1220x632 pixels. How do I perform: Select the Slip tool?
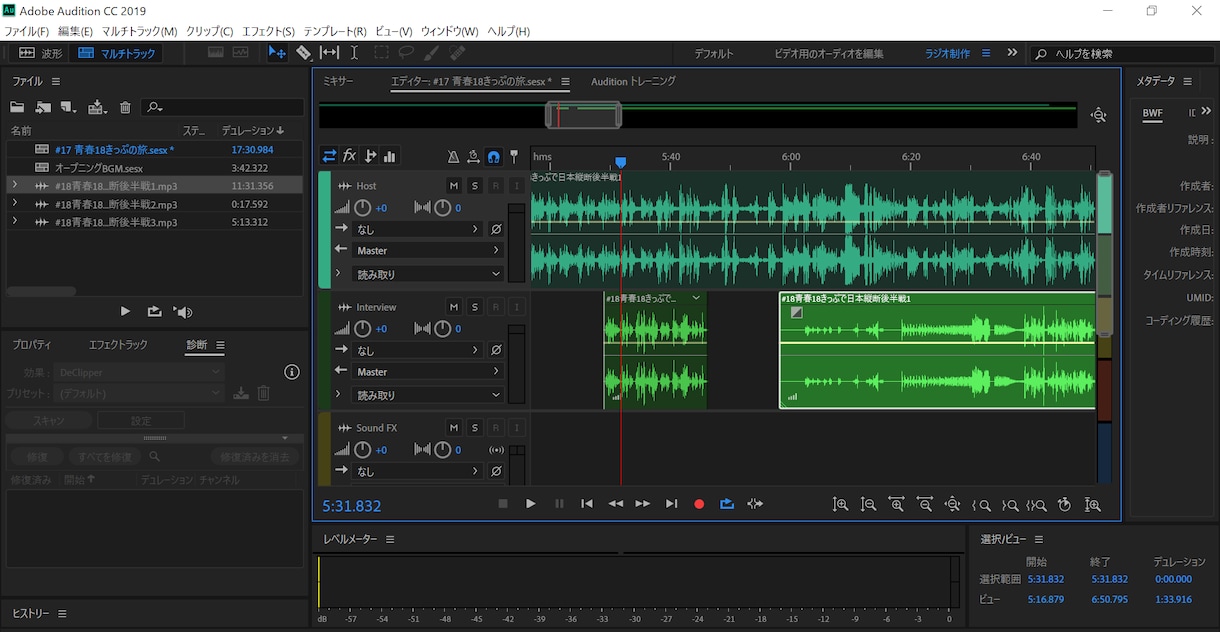[329, 53]
